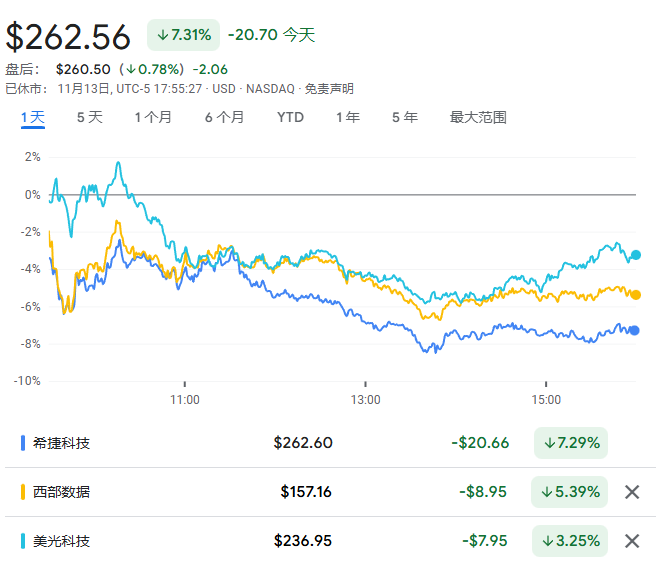Screen dimensions: 661x562
Task: Switch to the 5 天 range tab
Action: pos(90,117)
